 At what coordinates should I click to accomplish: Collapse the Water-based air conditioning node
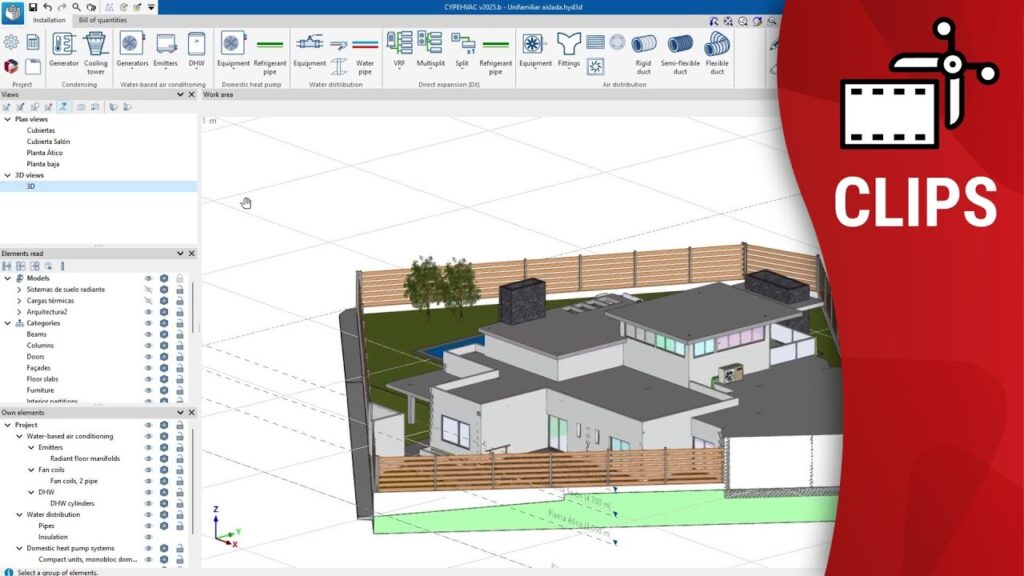(19, 436)
